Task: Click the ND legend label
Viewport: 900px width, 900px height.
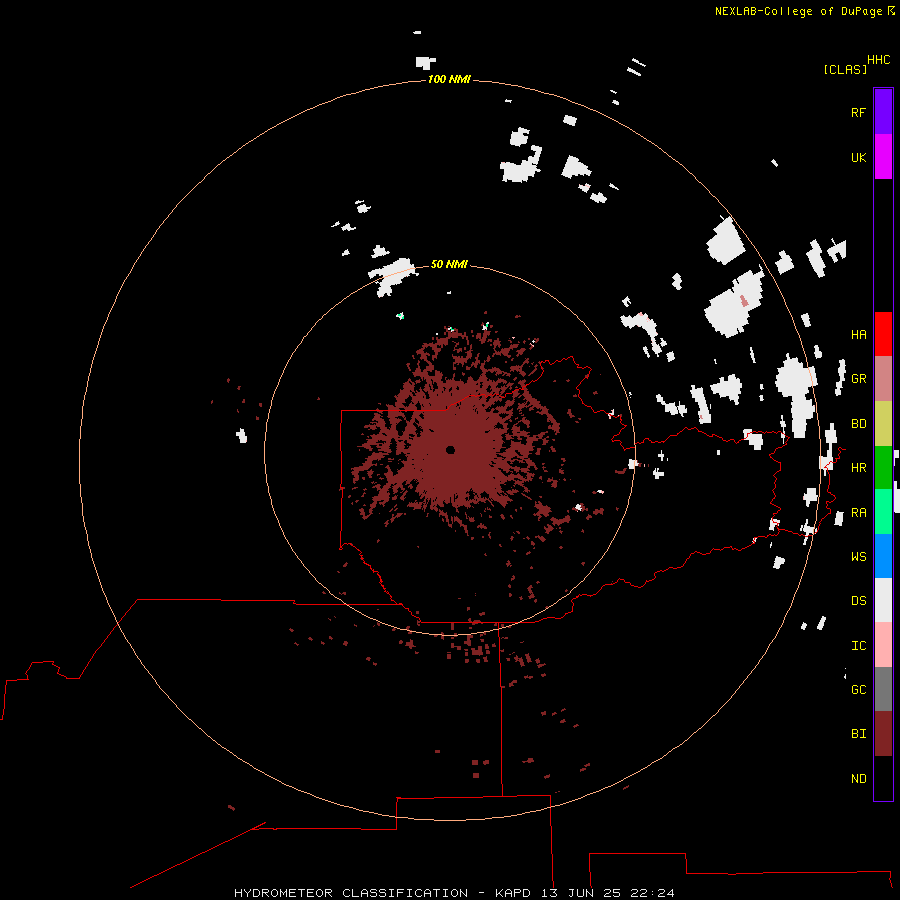Action: click(858, 778)
